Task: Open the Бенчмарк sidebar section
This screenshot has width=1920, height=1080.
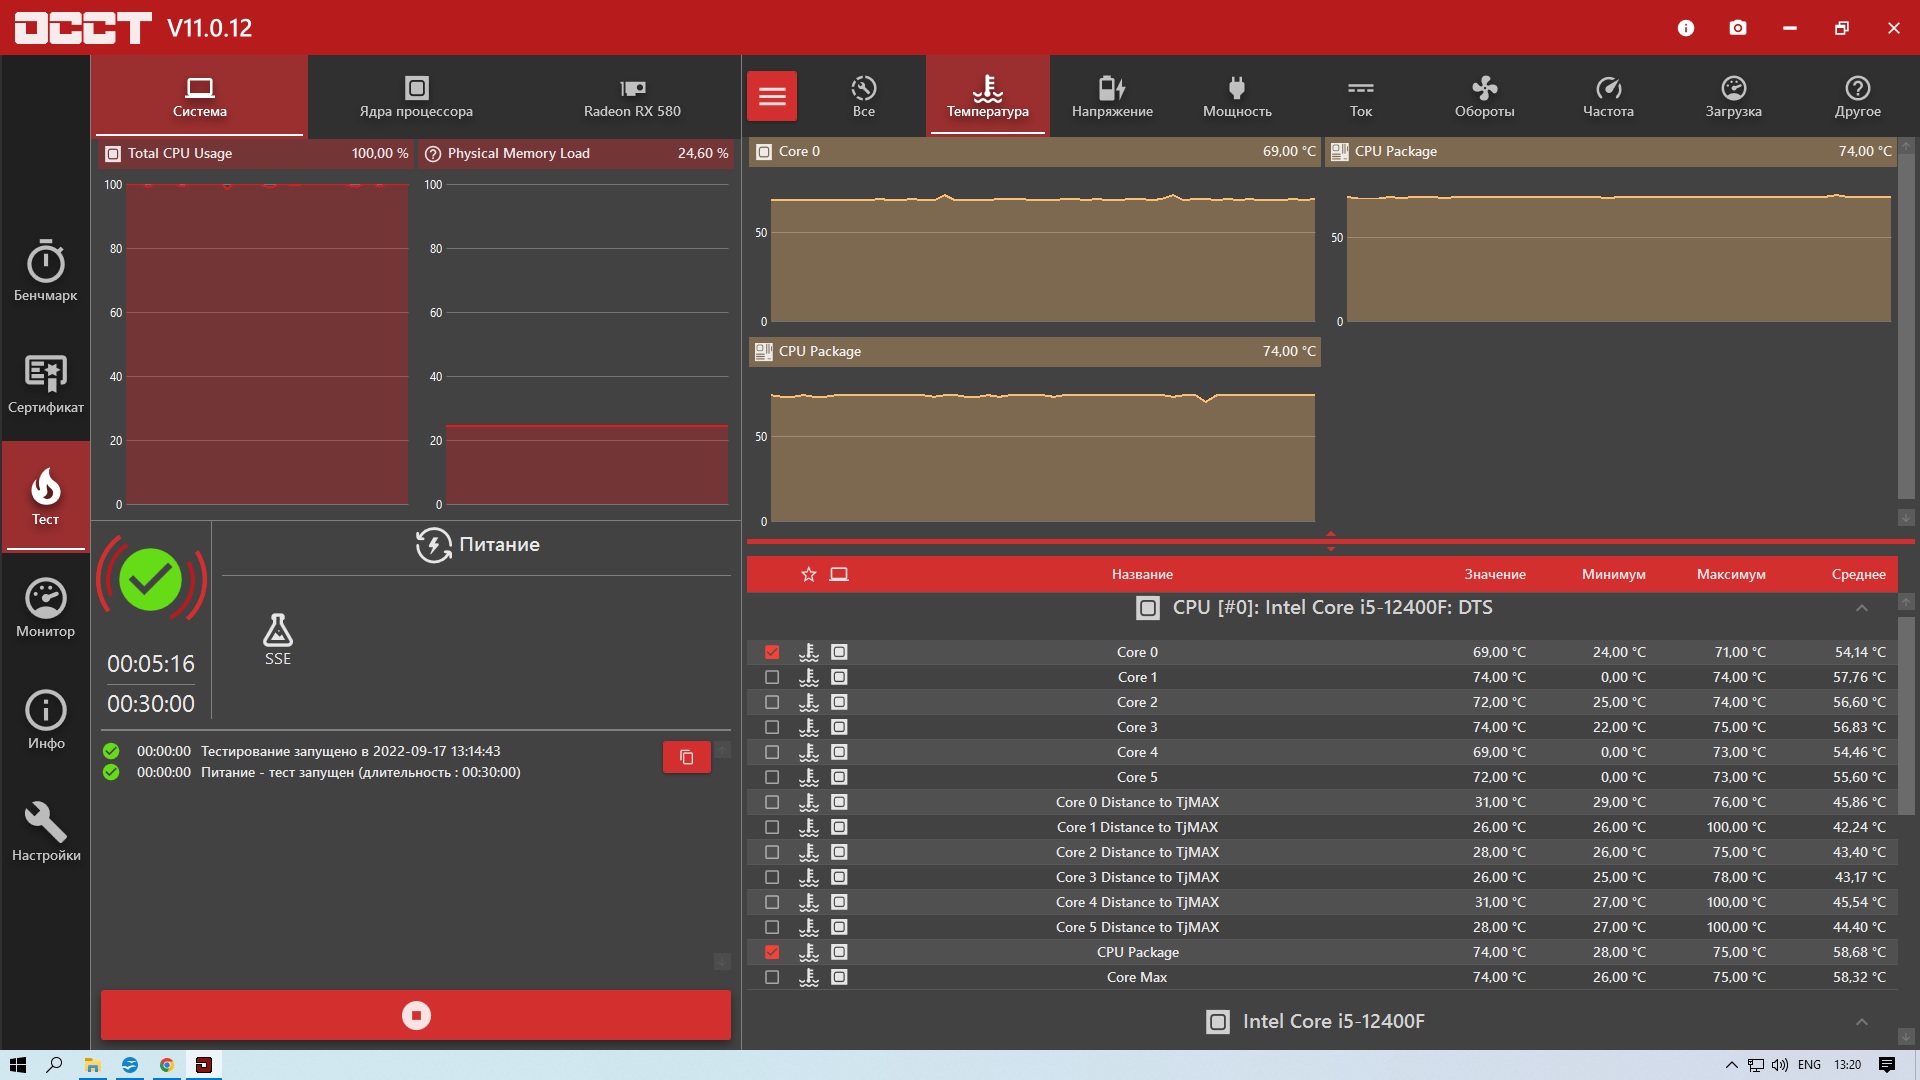Action: pos(45,271)
